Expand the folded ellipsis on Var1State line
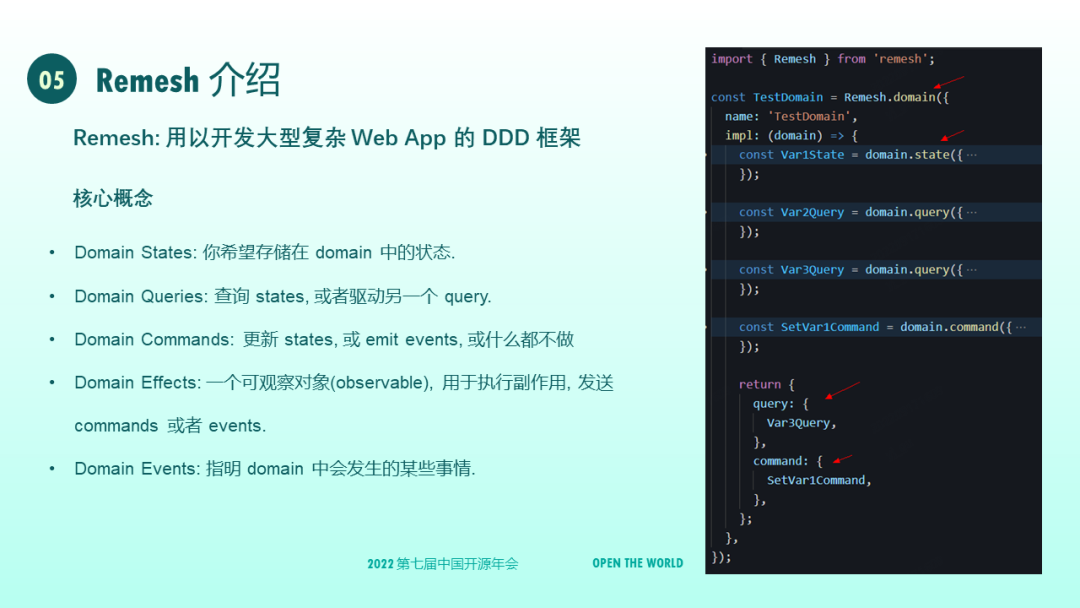 971,155
